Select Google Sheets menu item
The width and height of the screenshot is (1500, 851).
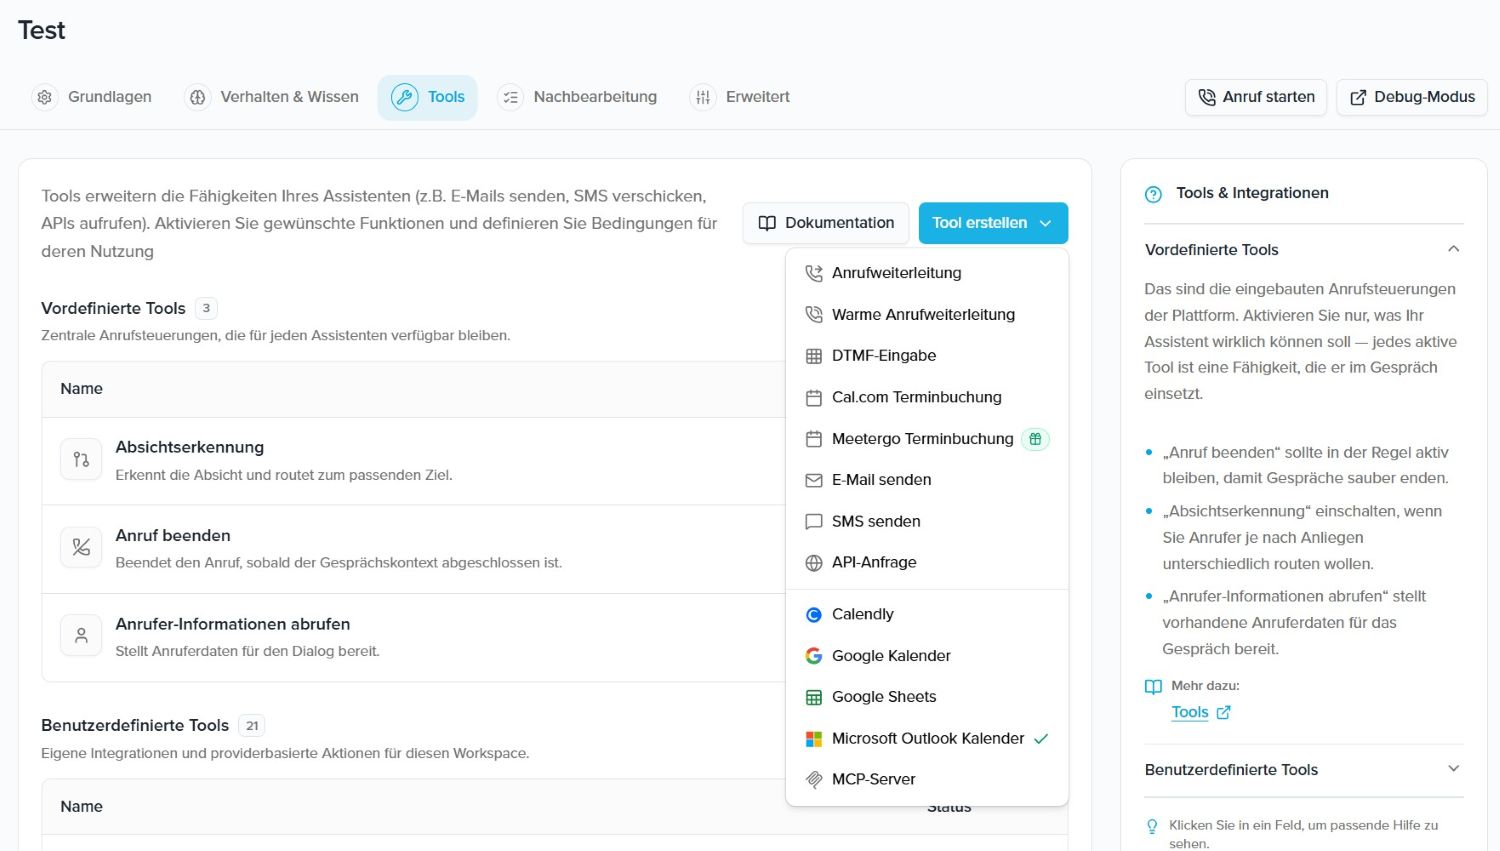point(927,697)
